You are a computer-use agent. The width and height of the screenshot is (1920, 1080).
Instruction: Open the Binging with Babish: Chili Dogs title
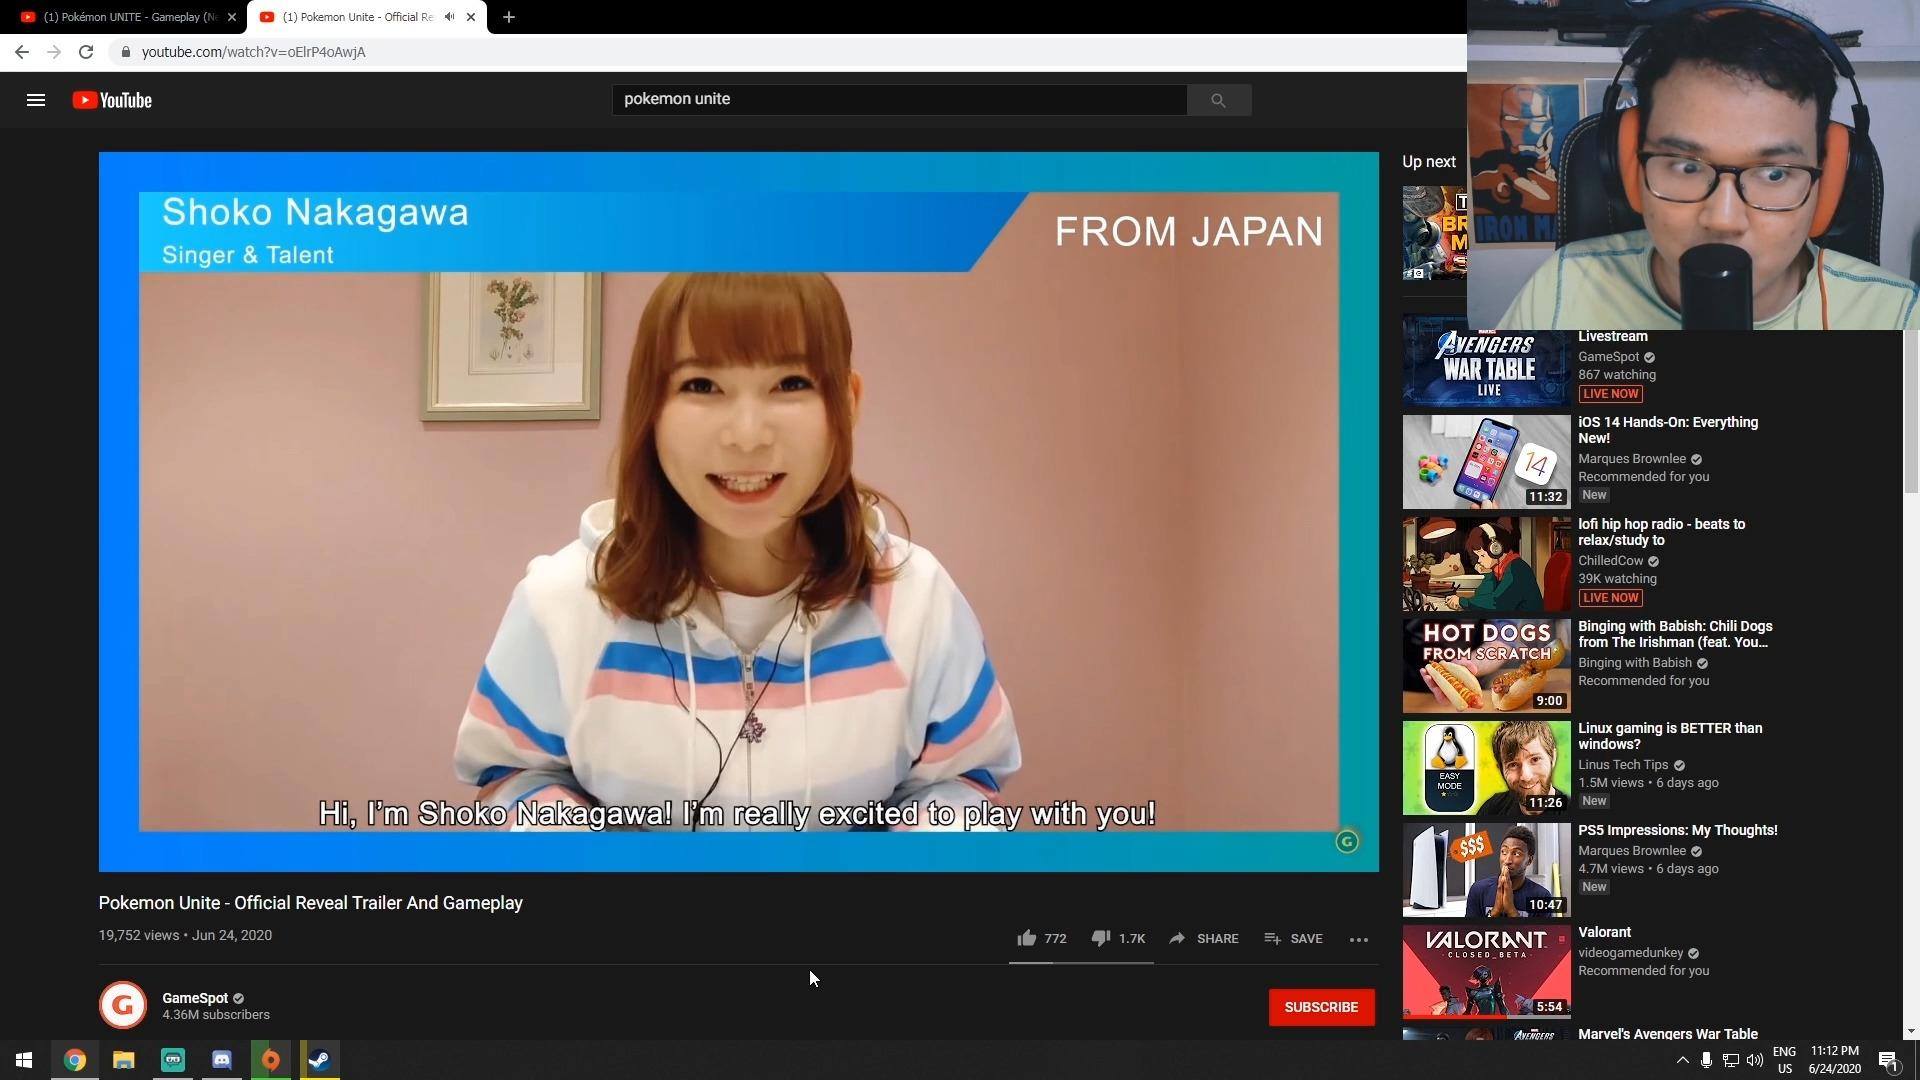(x=1675, y=634)
